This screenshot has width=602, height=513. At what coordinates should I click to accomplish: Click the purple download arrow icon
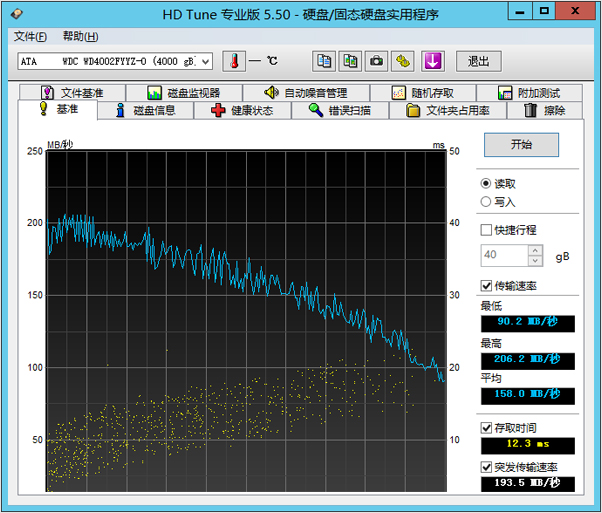tap(433, 61)
